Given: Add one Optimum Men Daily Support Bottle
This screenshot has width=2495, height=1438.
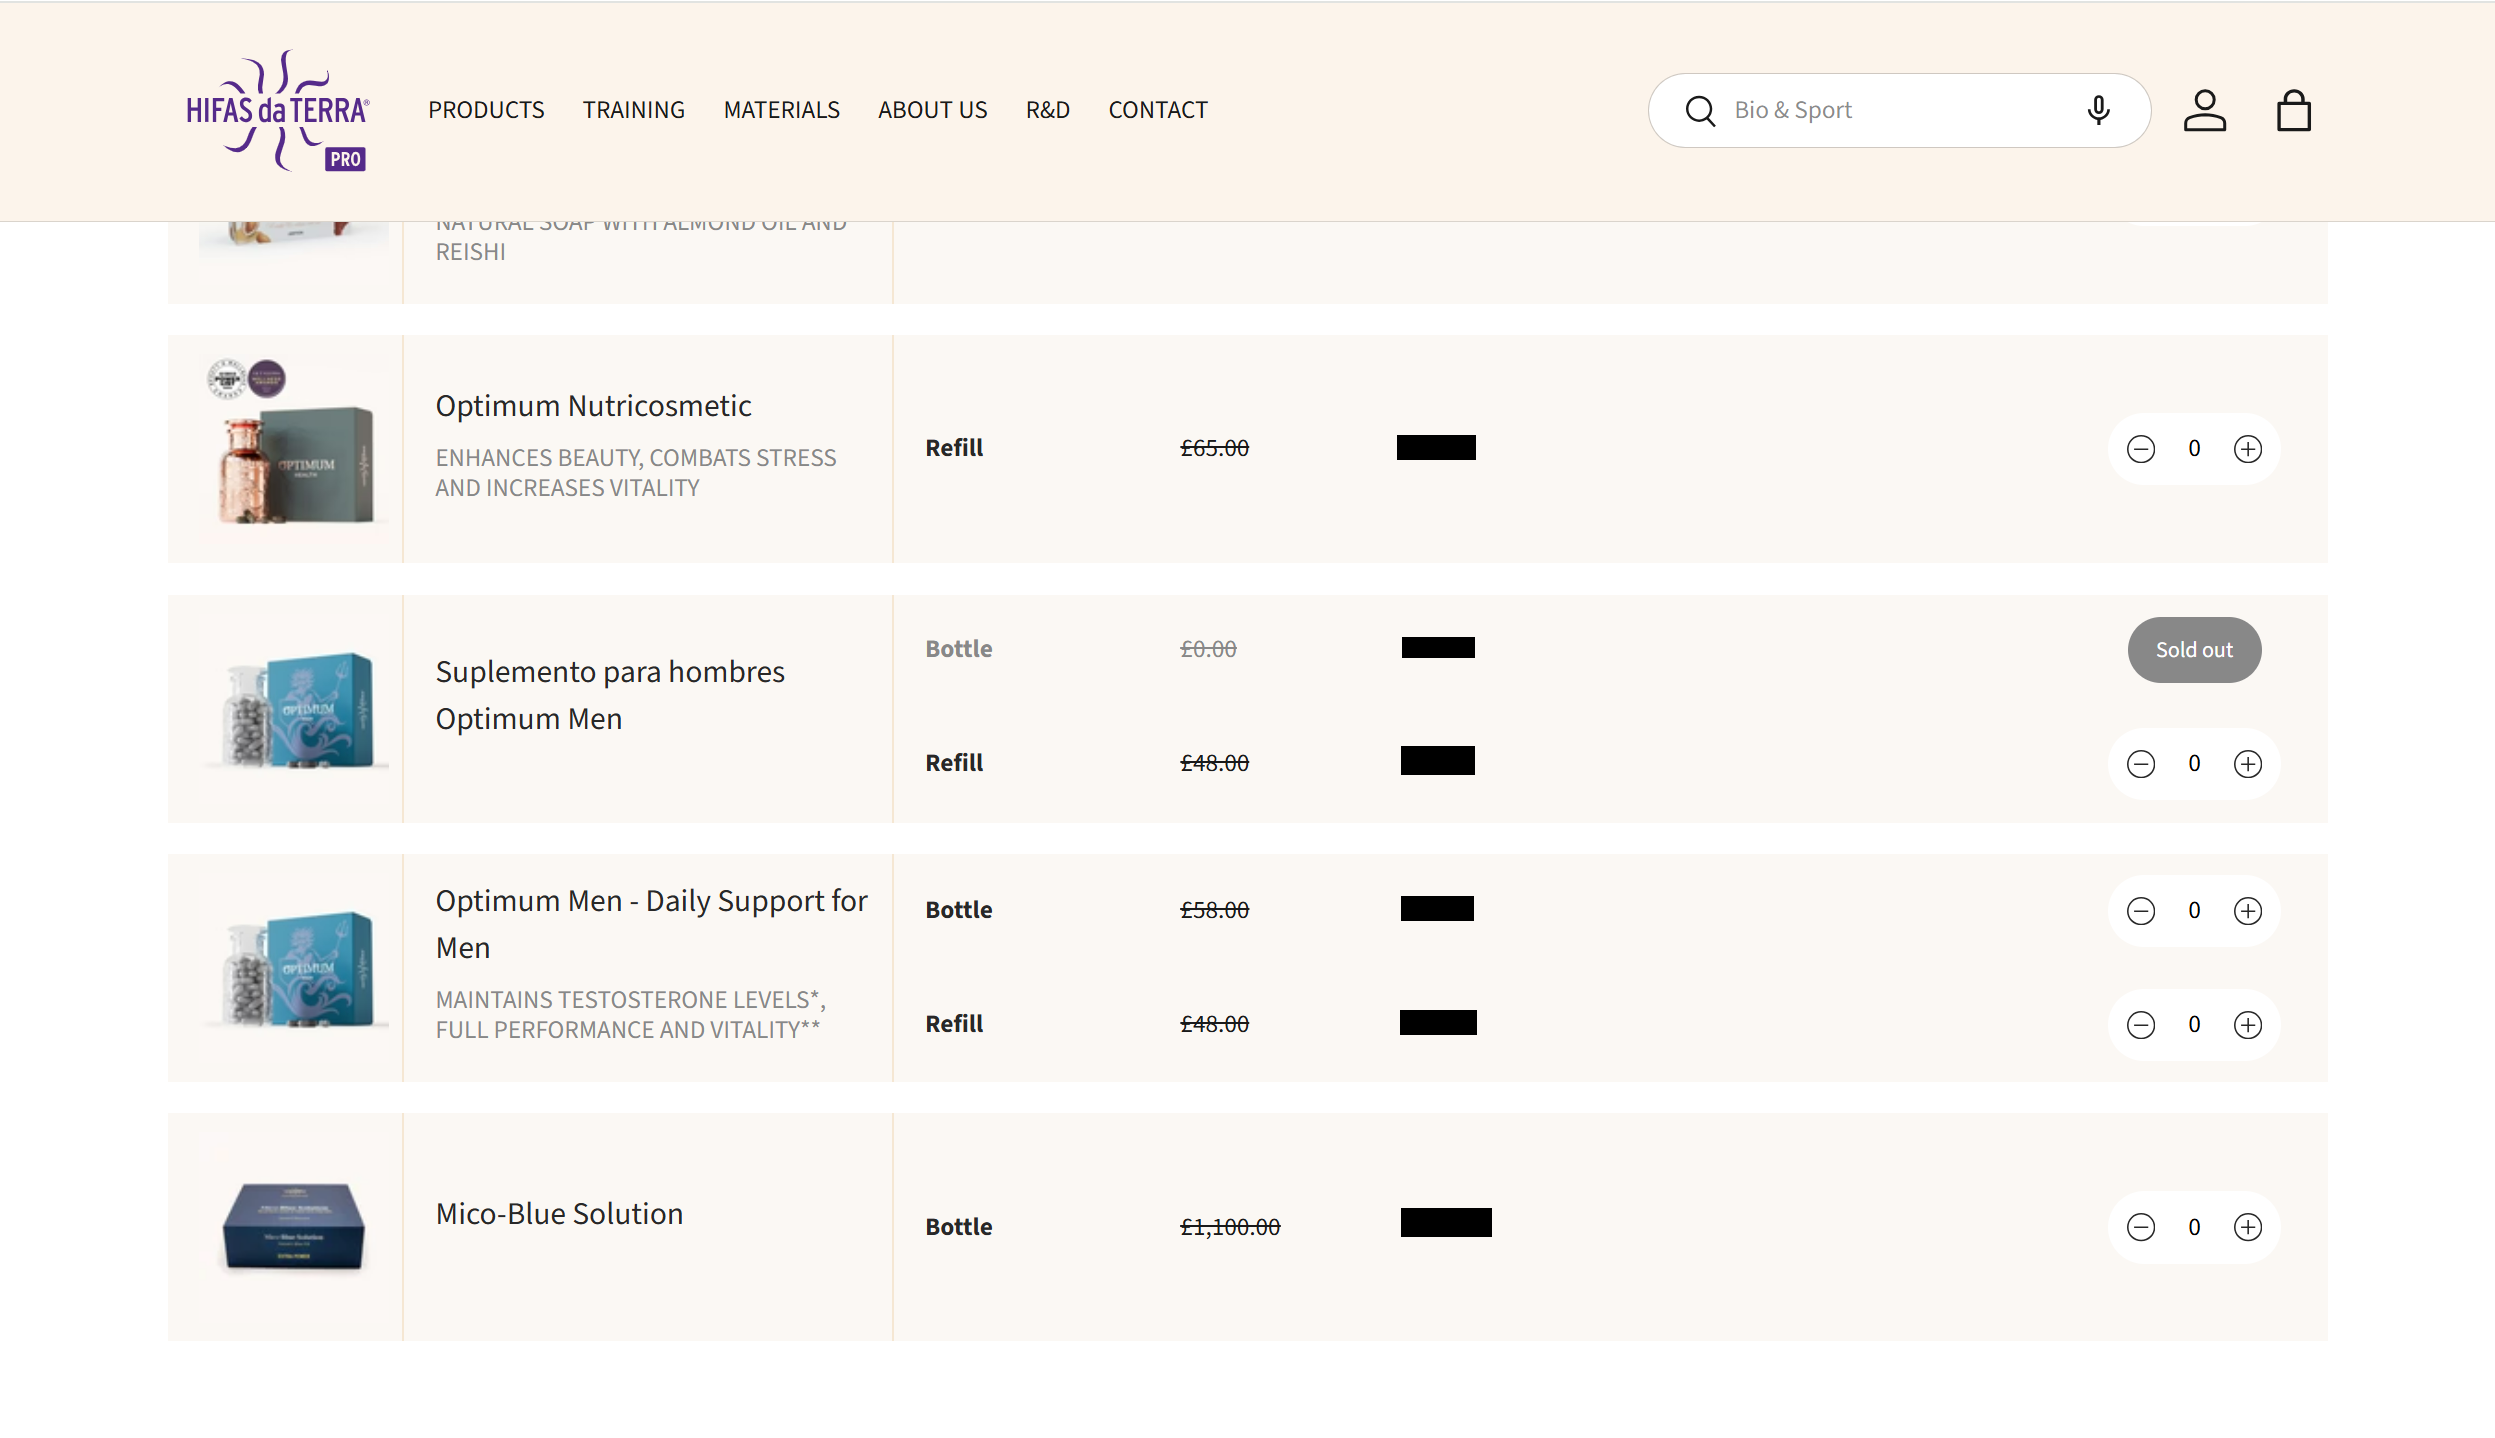Looking at the screenshot, I should (x=2247, y=911).
